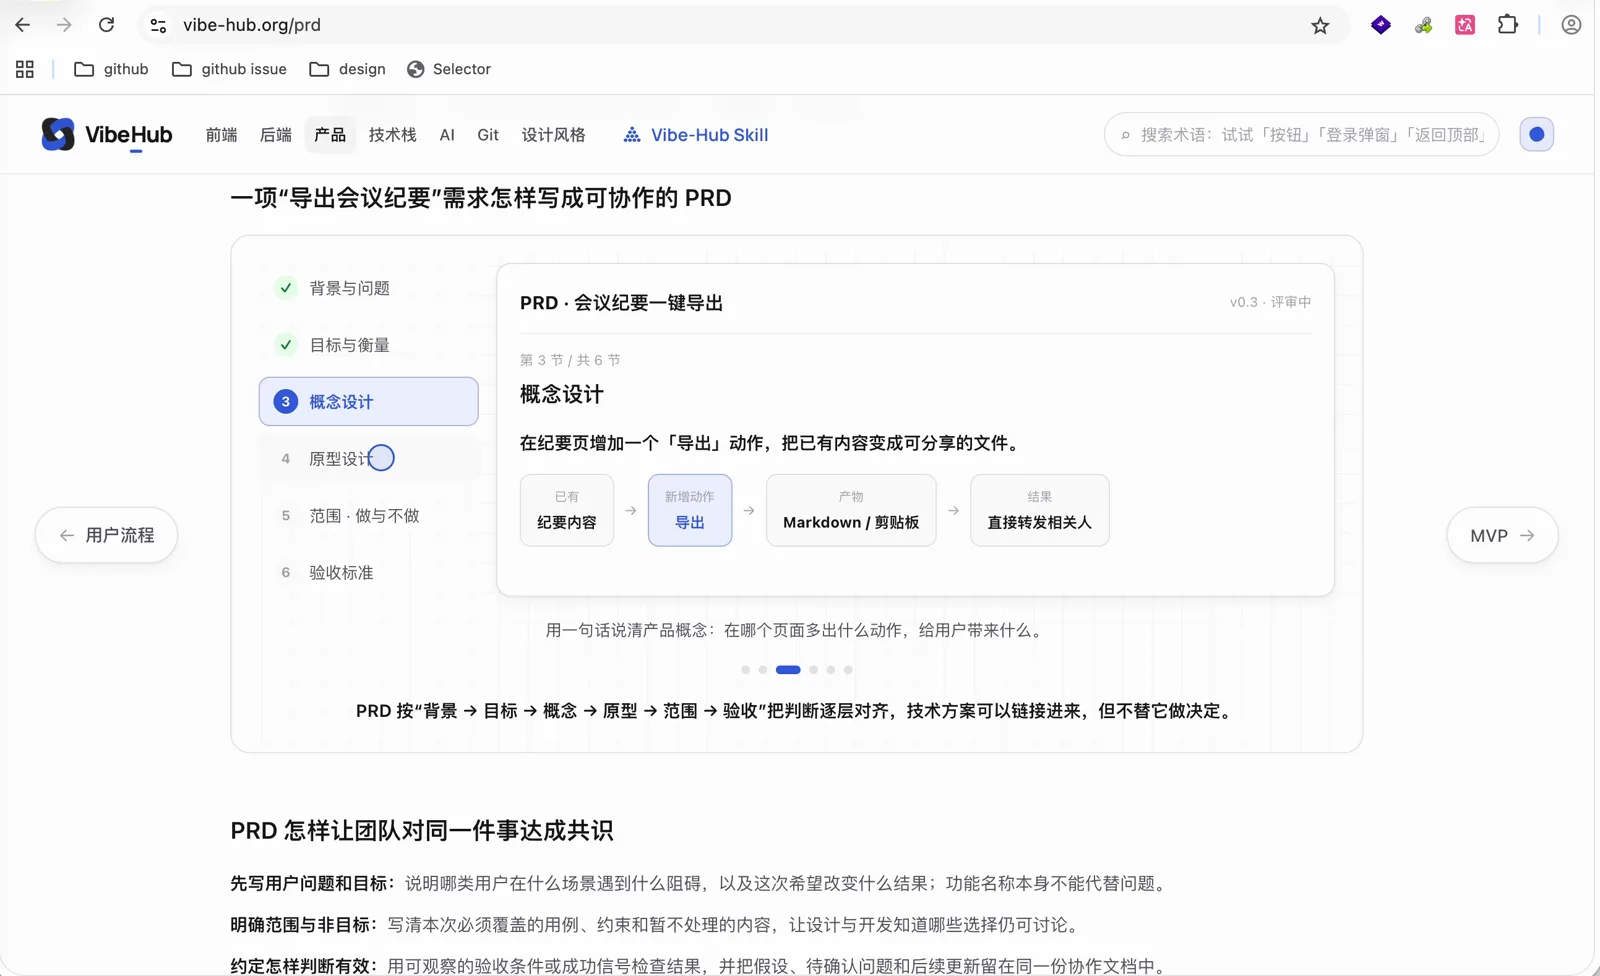Click the Markdown / 剪贴板 flow card
The image size is (1600, 976).
[x=851, y=510]
